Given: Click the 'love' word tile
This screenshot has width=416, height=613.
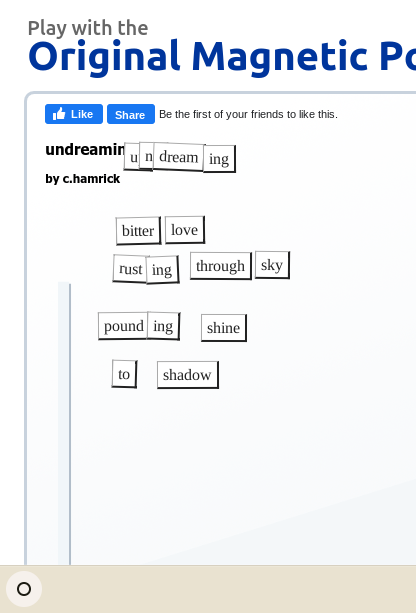Looking at the screenshot, I should click(185, 230).
